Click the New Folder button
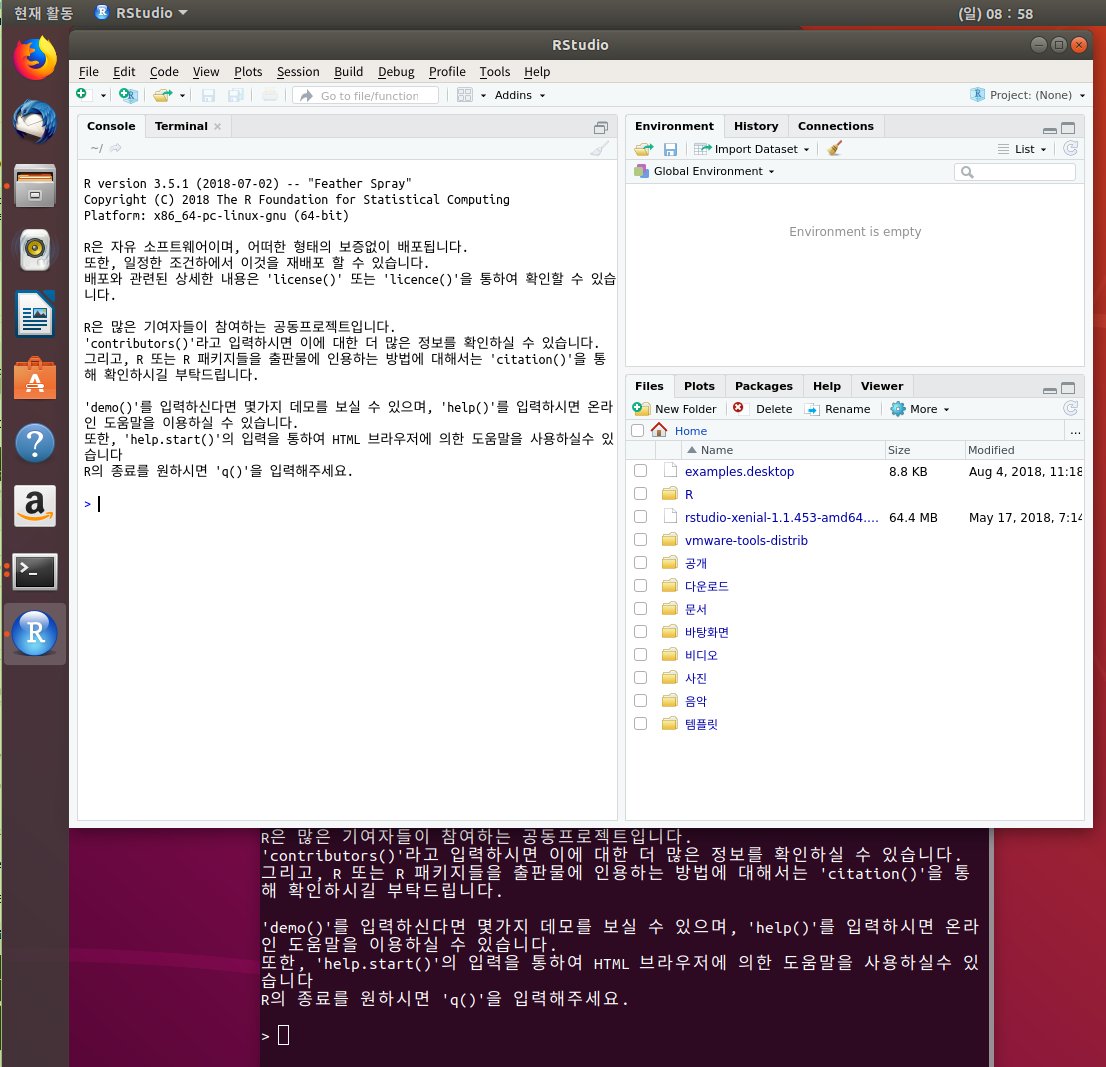The image size is (1106, 1067). (674, 409)
